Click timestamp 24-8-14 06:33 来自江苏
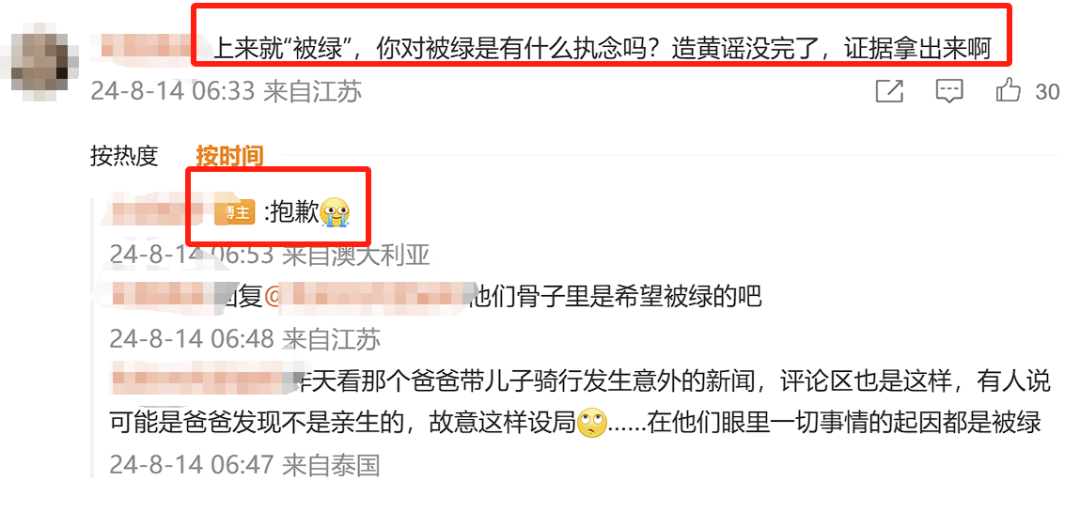The height and width of the screenshot is (512, 1080). [226, 92]
